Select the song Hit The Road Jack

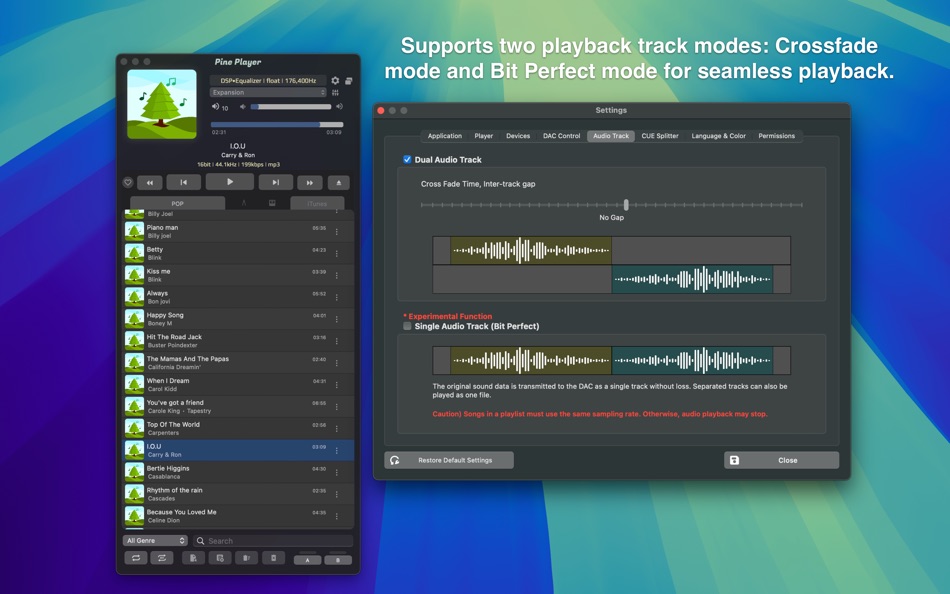click(x=239, y=341)
